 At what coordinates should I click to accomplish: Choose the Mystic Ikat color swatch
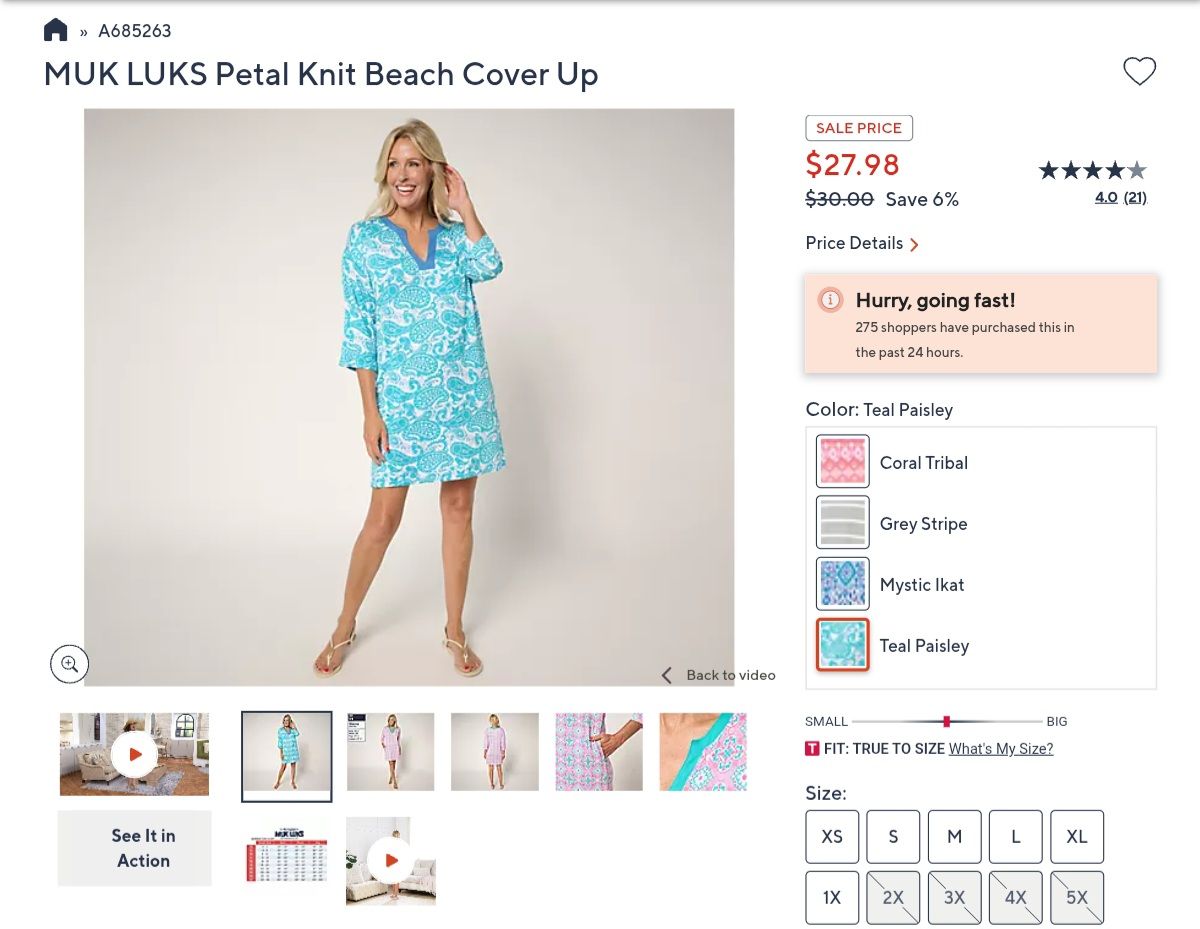(843, 584)
